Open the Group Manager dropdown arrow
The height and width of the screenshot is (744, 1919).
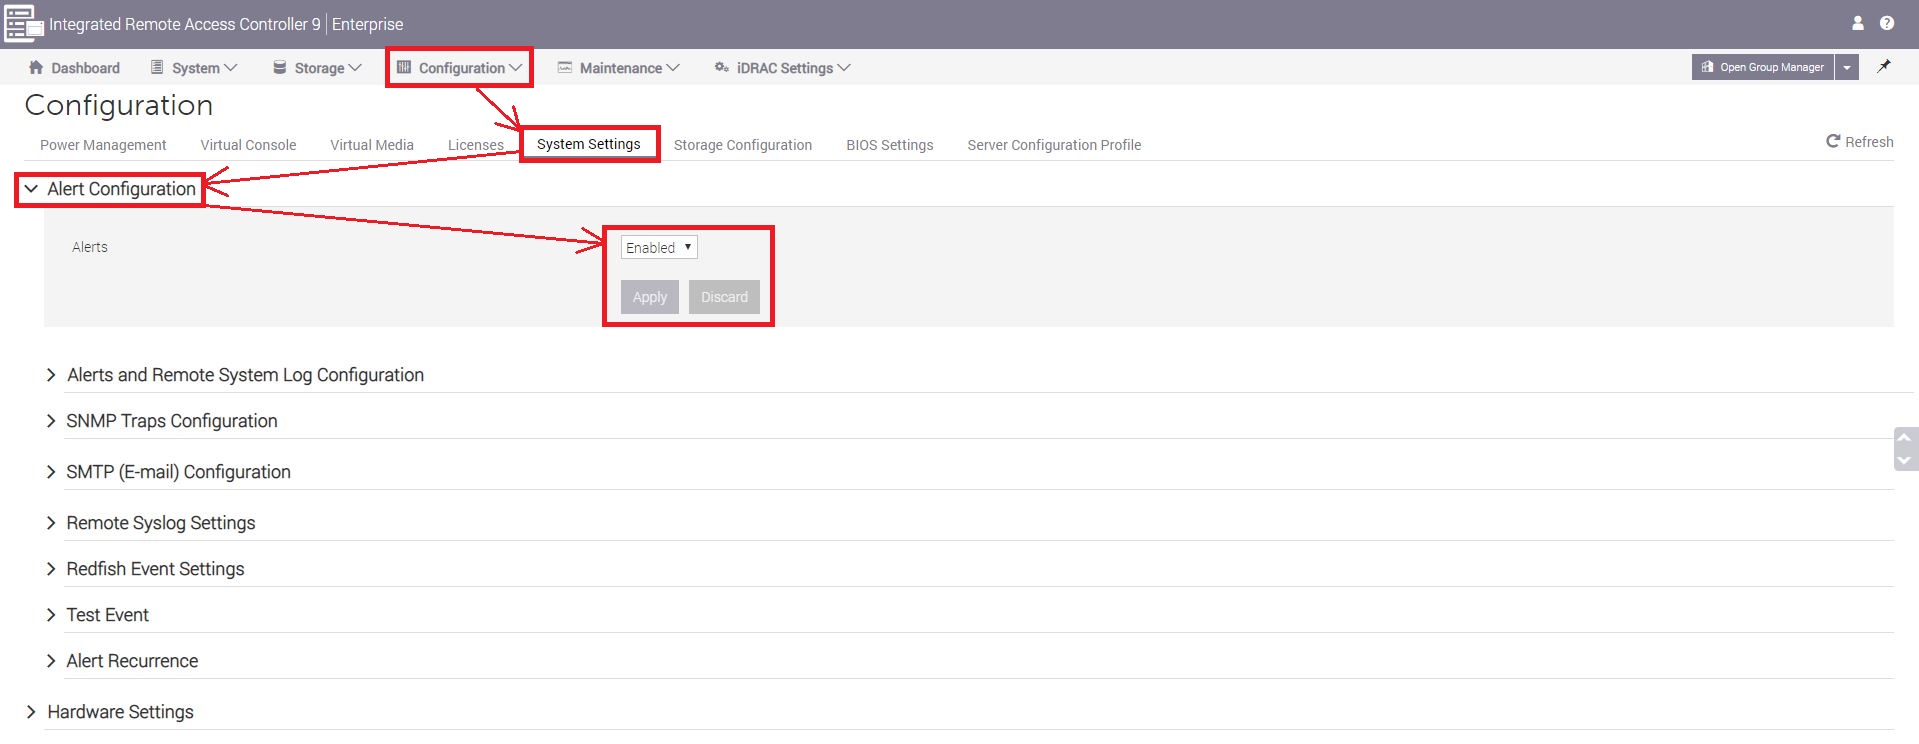pos(1847,67)
